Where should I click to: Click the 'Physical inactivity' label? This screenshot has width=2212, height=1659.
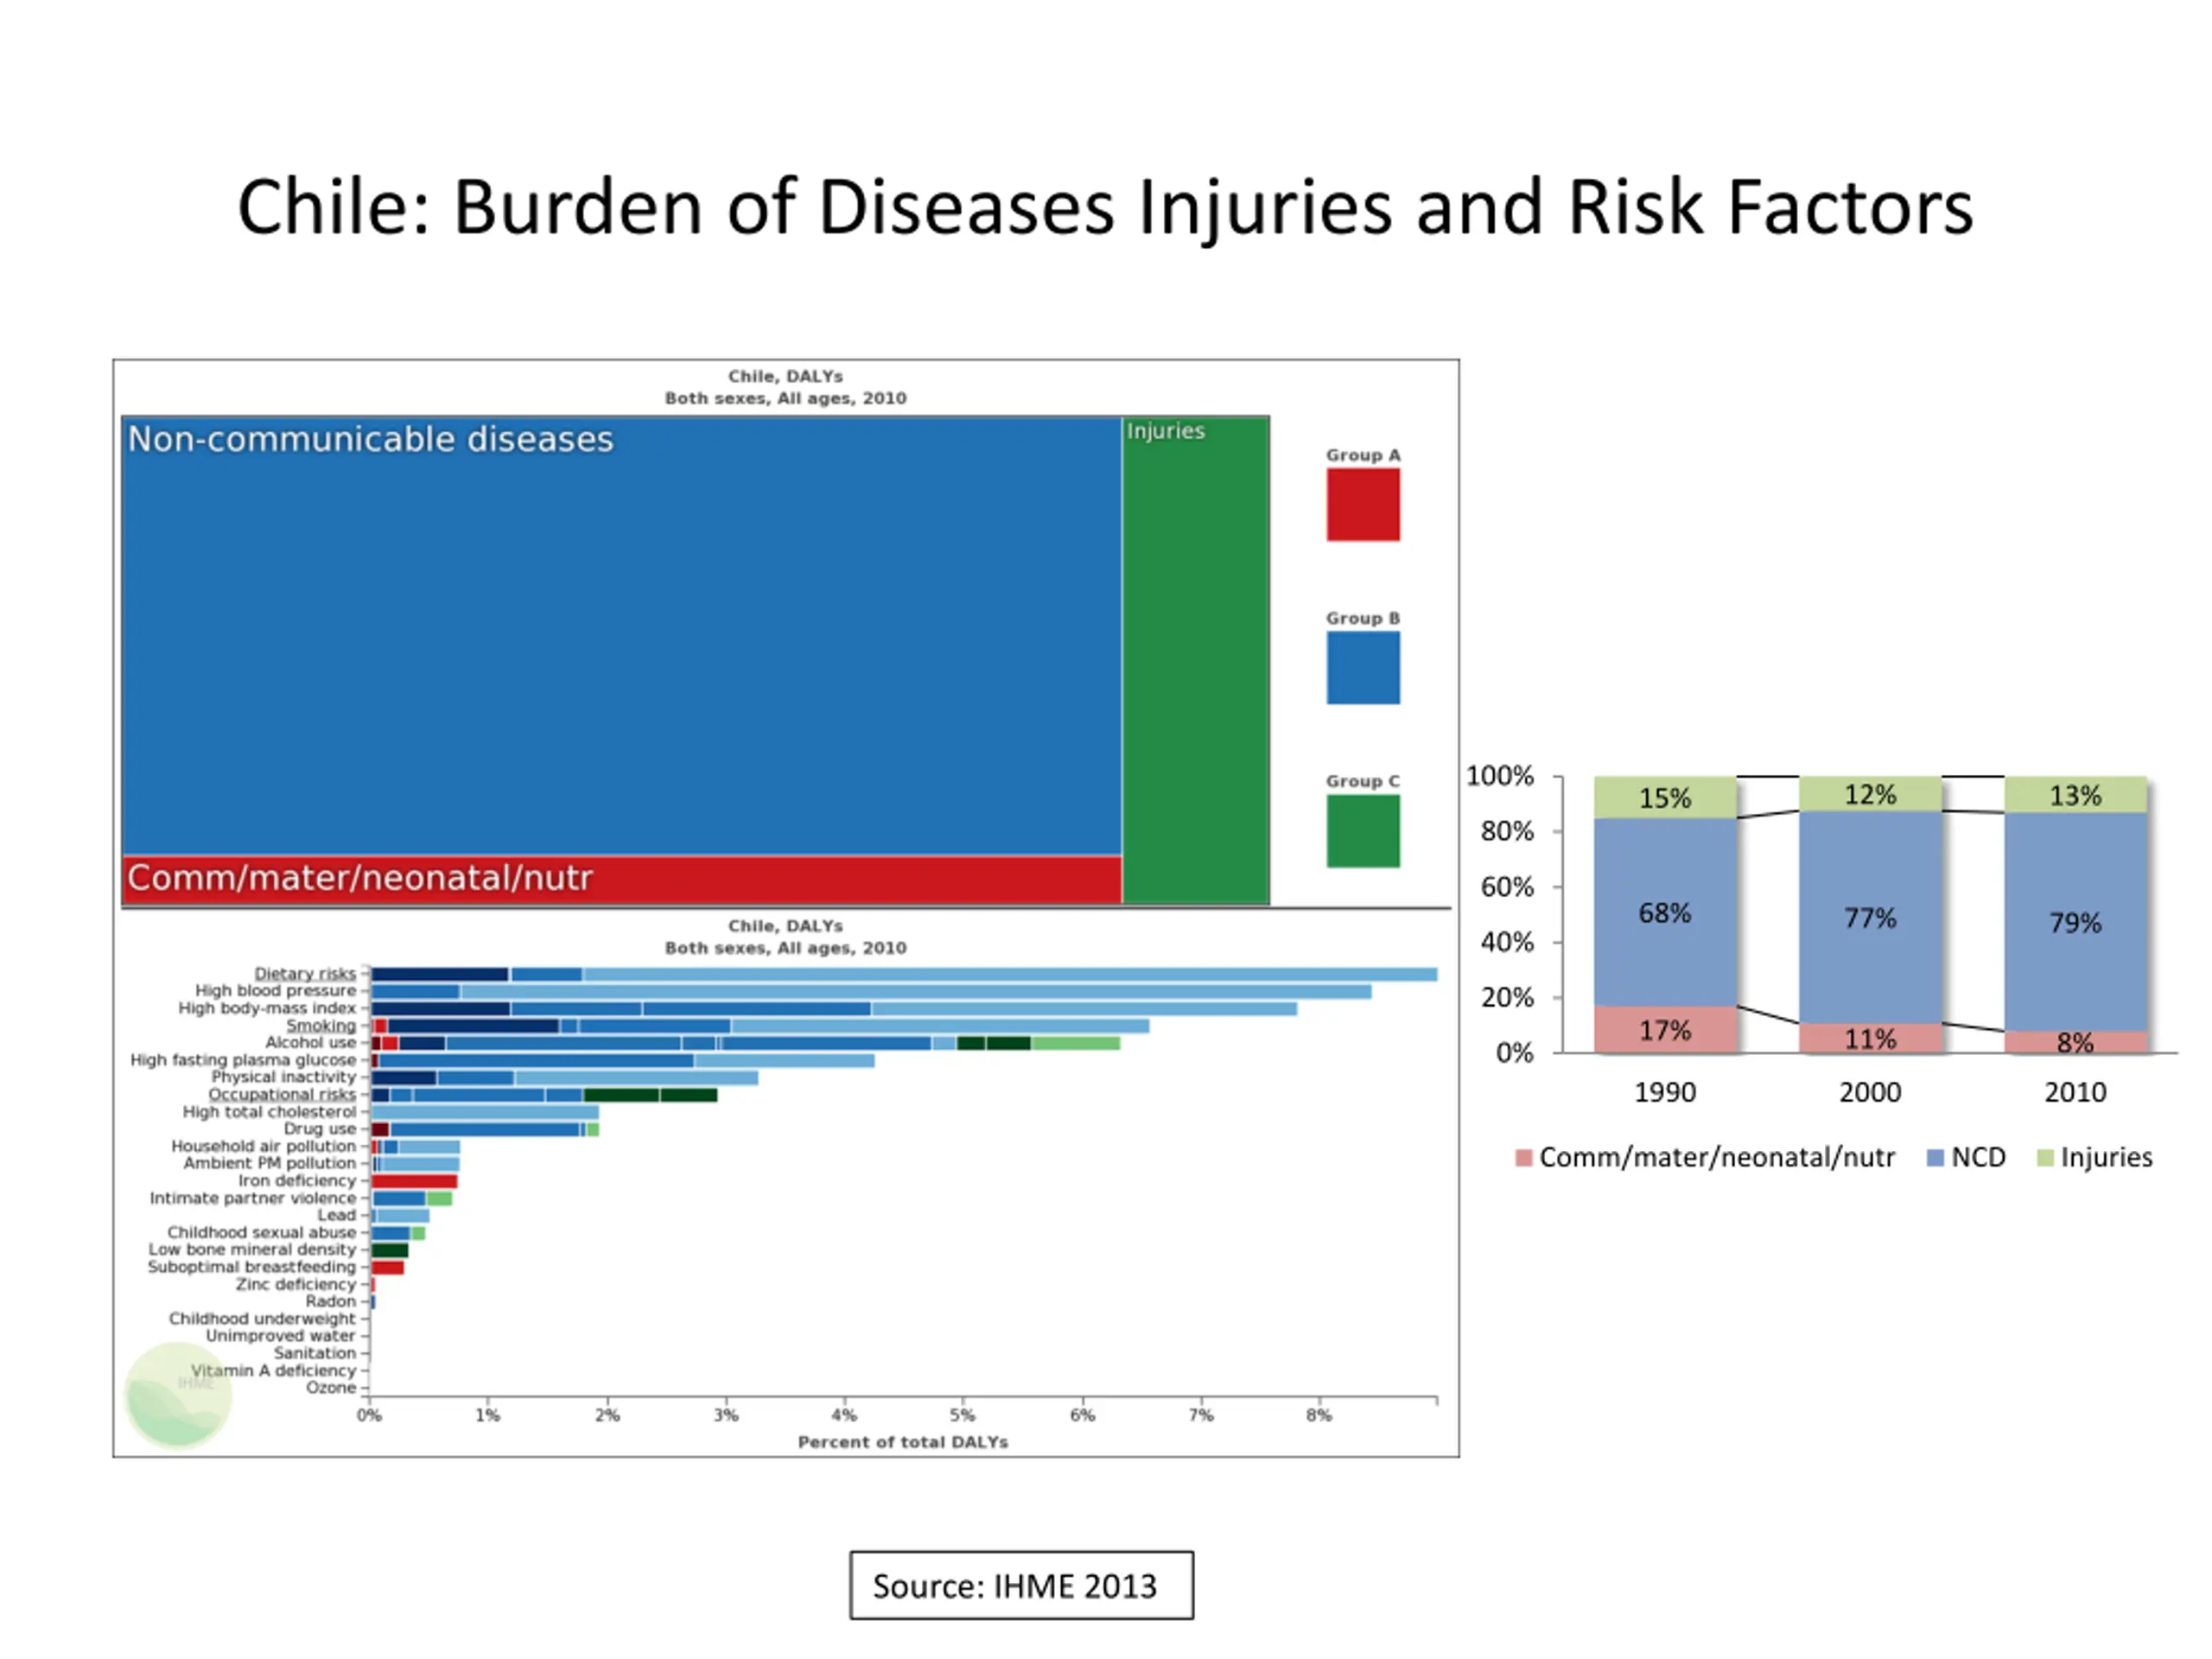[283, 1077]
